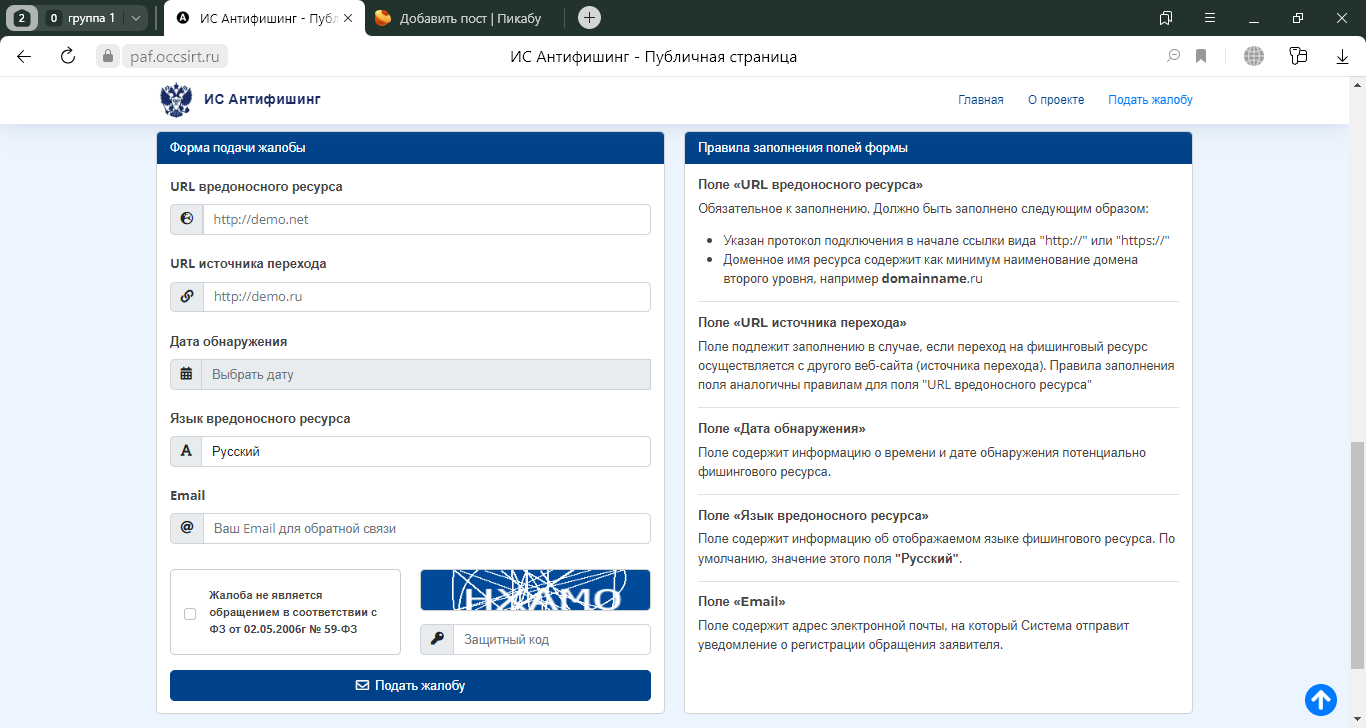Click the scroll-to-top arrow button
Image resolution: width=1366 pixels, height=728 pixels.
[x=1321, y=700]
